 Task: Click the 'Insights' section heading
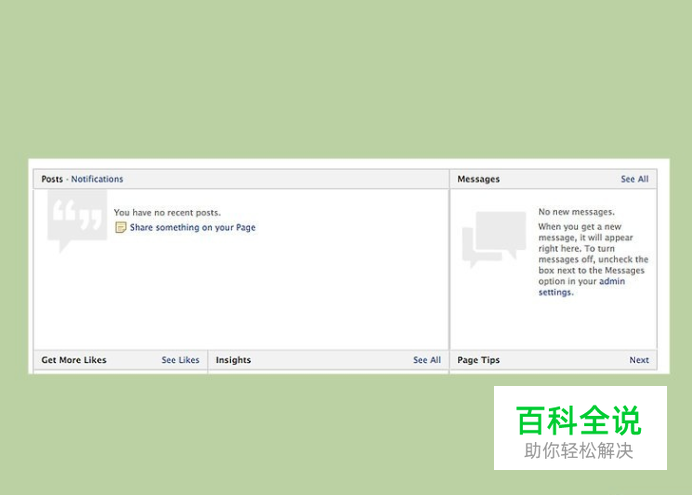pos(233,360)
